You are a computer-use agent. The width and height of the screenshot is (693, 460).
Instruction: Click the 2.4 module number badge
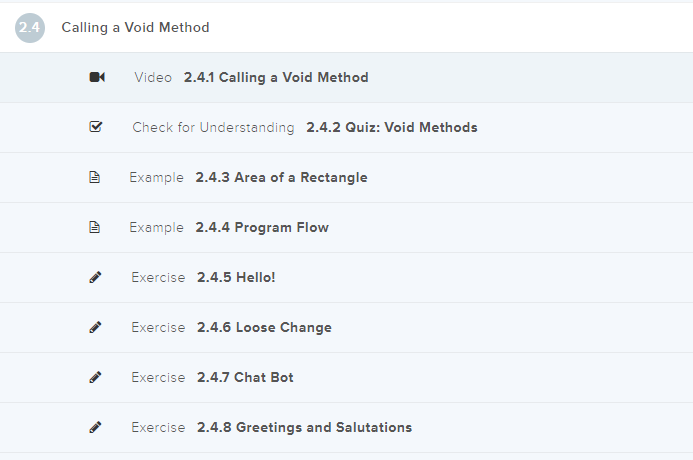click(30, 27)
